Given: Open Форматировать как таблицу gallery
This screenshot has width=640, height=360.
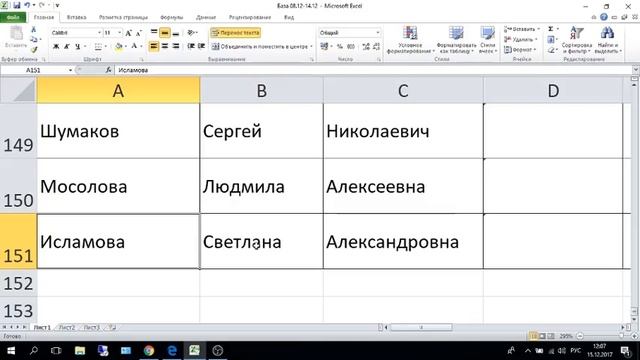Looking at the screenshot, I should [x=456, y=40].
